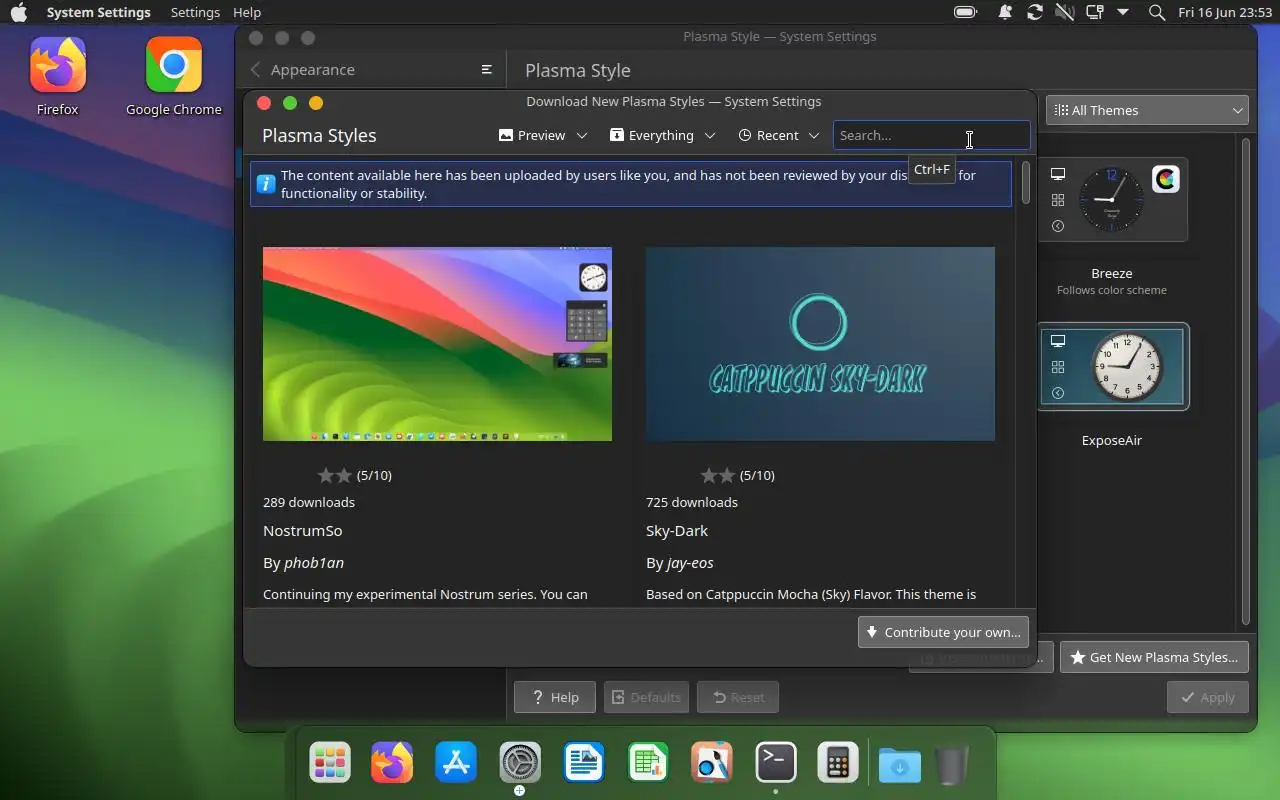
Task: Click the Plasma Style themes list scrollbar
Action: click(x=1245, y=380)
